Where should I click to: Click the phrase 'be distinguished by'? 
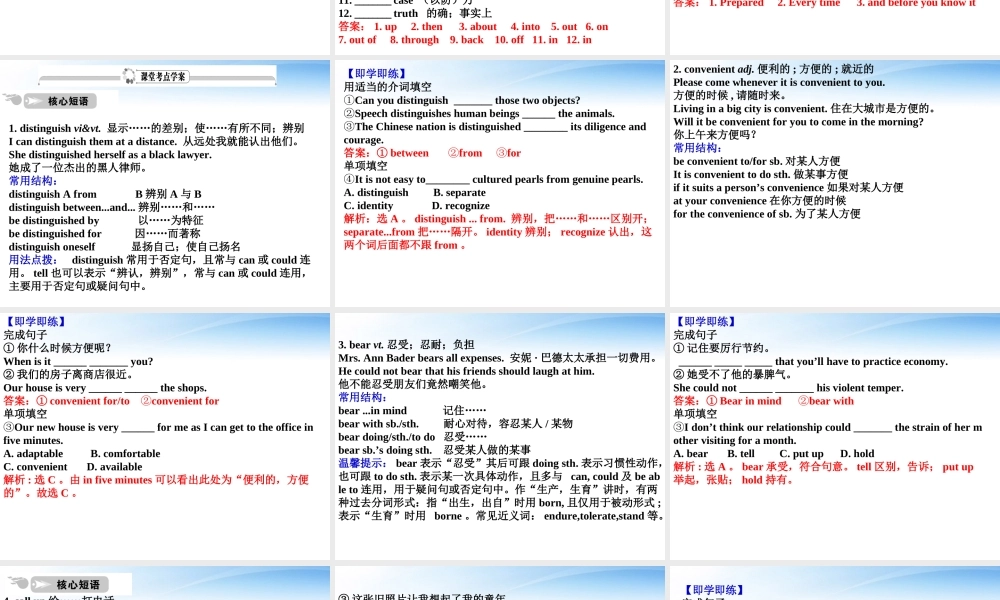(x=54, y=221)
